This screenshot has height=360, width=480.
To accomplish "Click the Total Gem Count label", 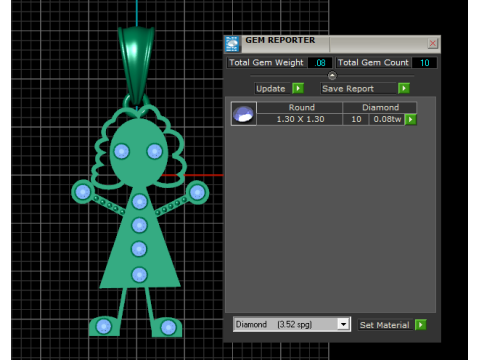I will pyautogui.click(x=373, y=63).
